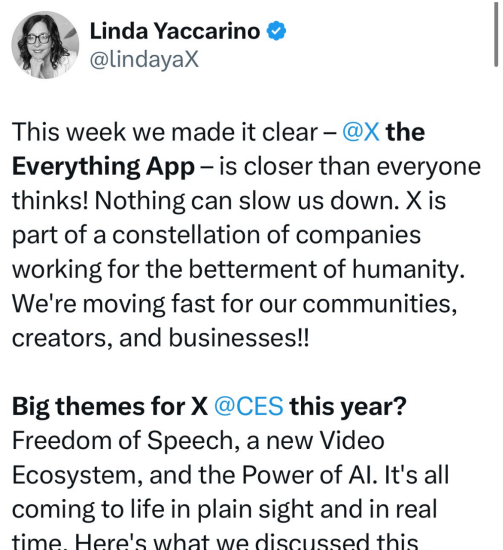Click the 'This week we made it clear' line

tap(165, 132)
